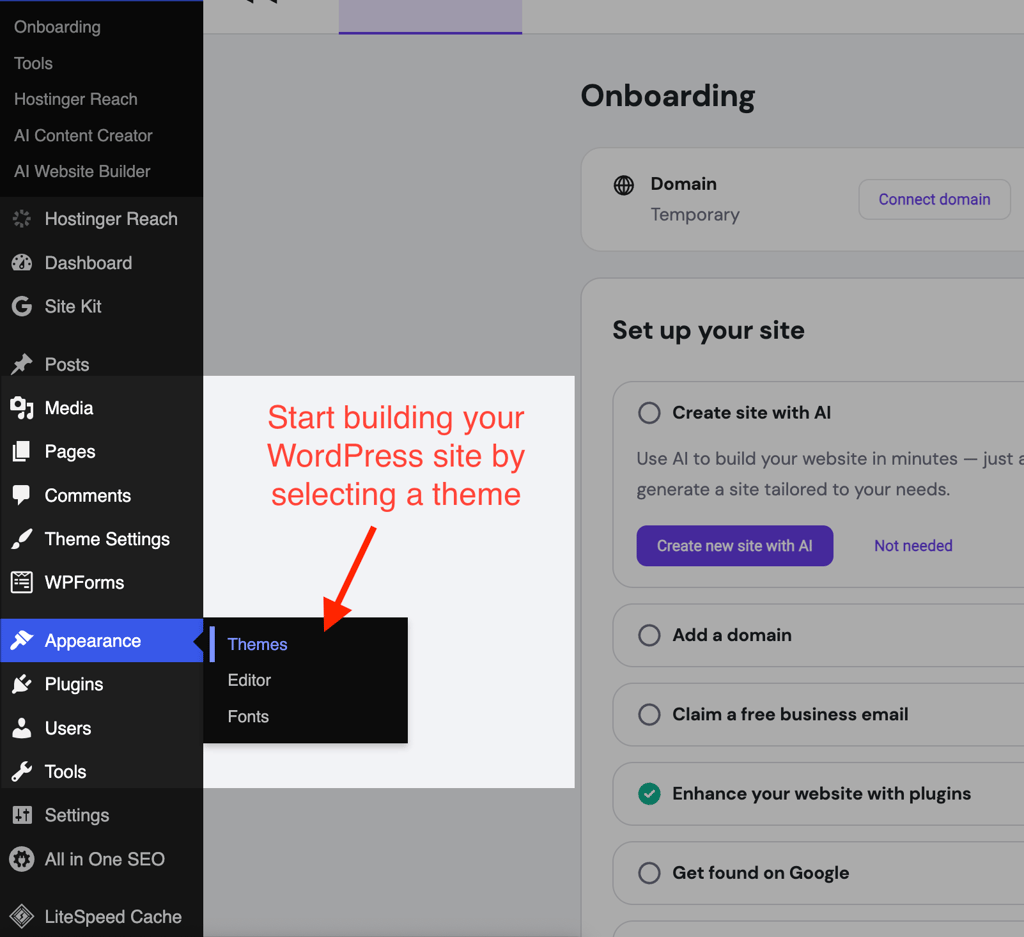The width and height of the screenshot is (1024, 937).
Task: Click the Posts pushpin icon
Action: [x=22, y=364]
